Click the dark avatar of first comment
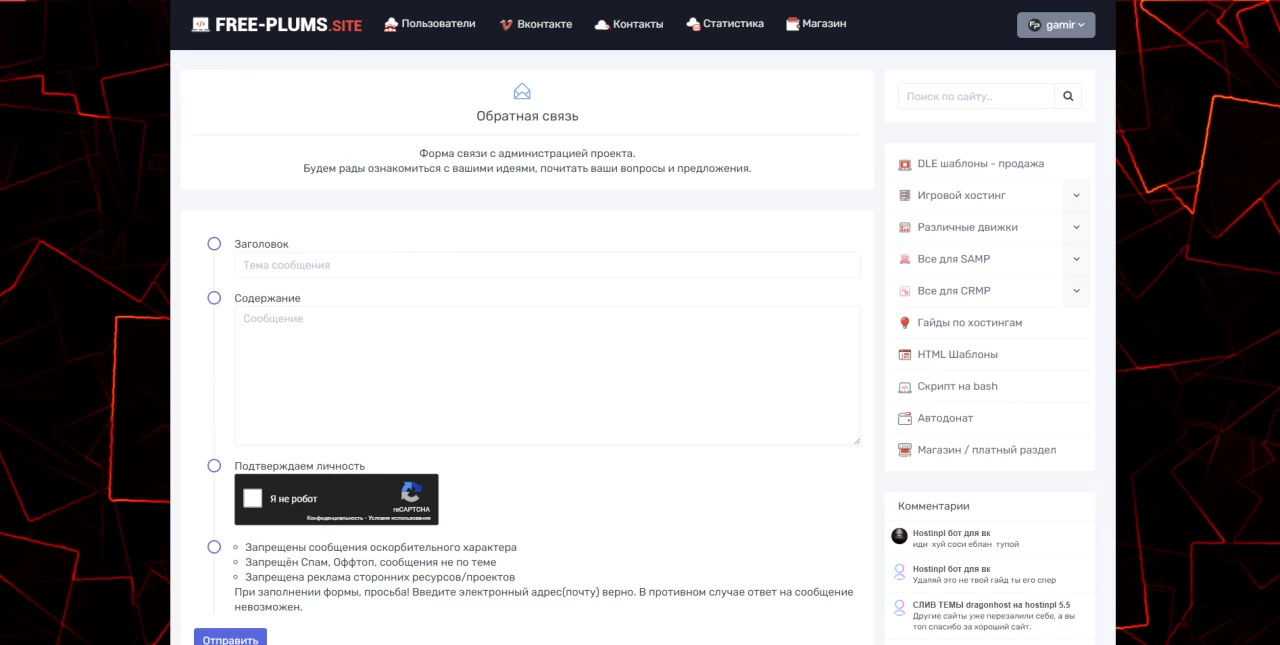The image size is (1280, 645). [899, 536]
